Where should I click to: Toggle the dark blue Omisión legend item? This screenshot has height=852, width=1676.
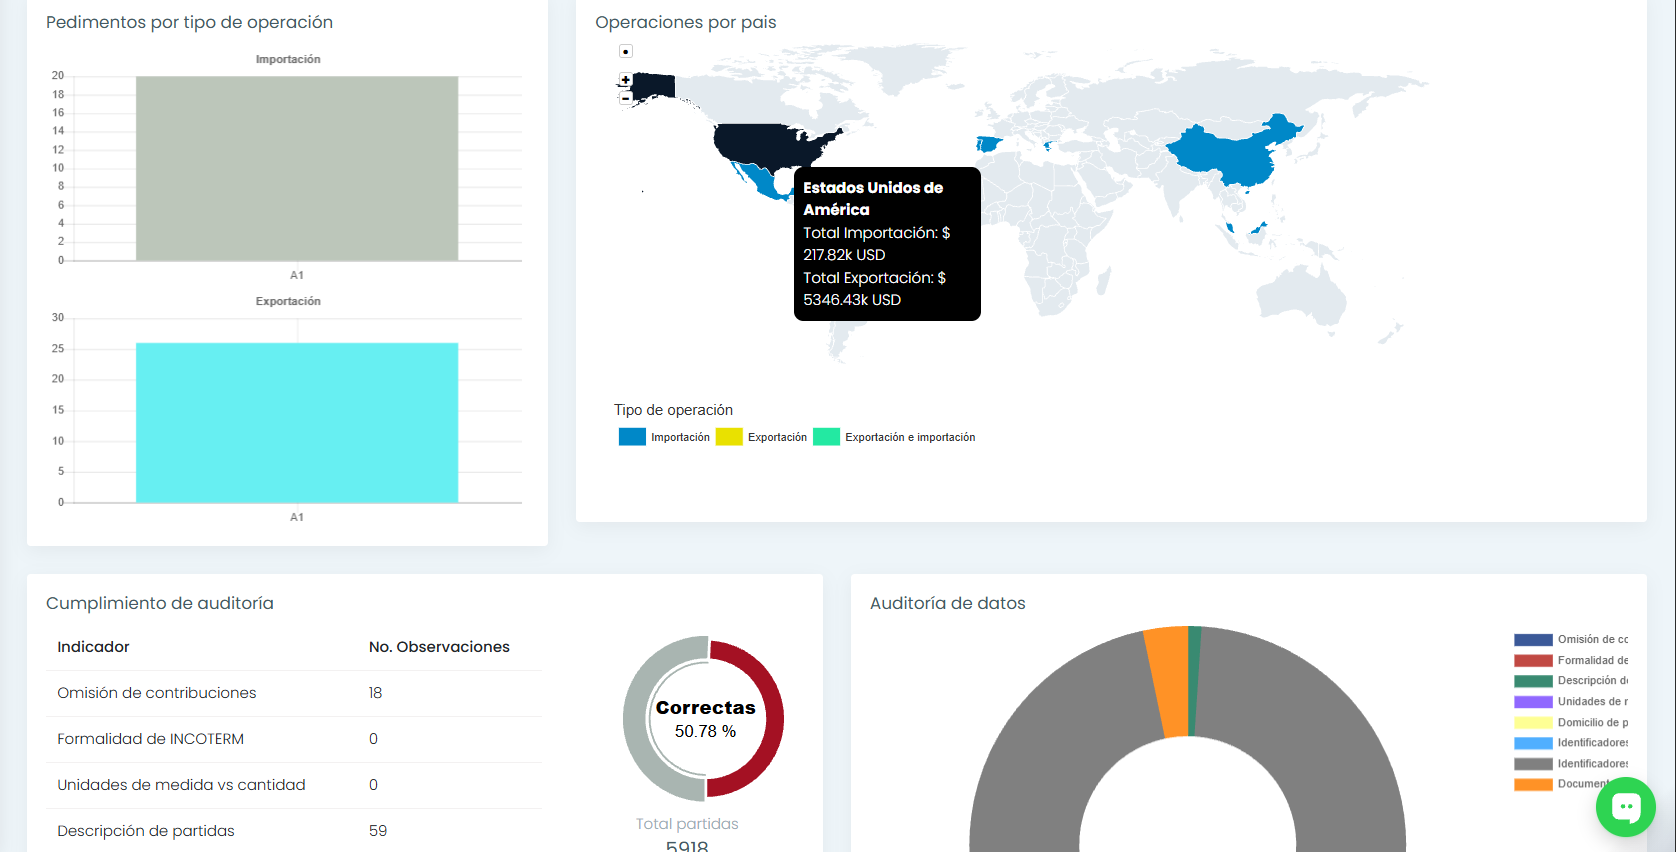[1571, 640]
